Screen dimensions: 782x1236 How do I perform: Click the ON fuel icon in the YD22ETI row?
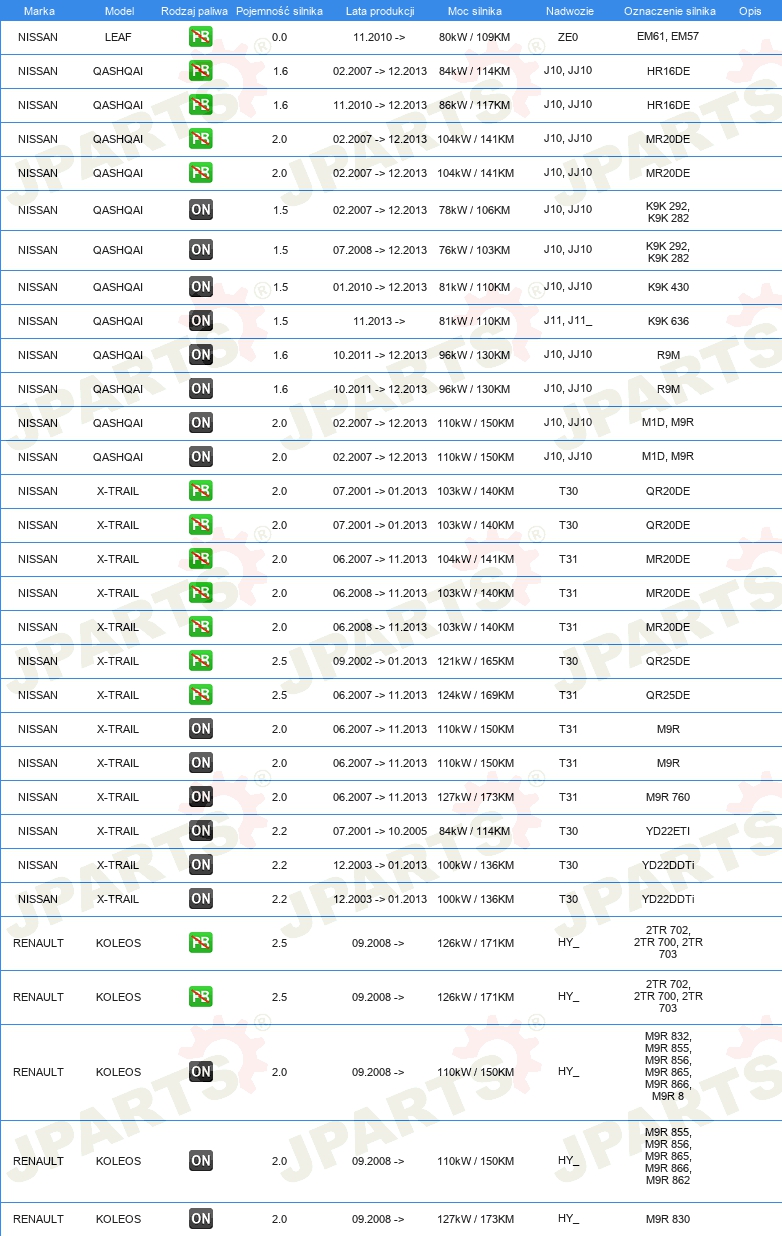tap(200, 831)
